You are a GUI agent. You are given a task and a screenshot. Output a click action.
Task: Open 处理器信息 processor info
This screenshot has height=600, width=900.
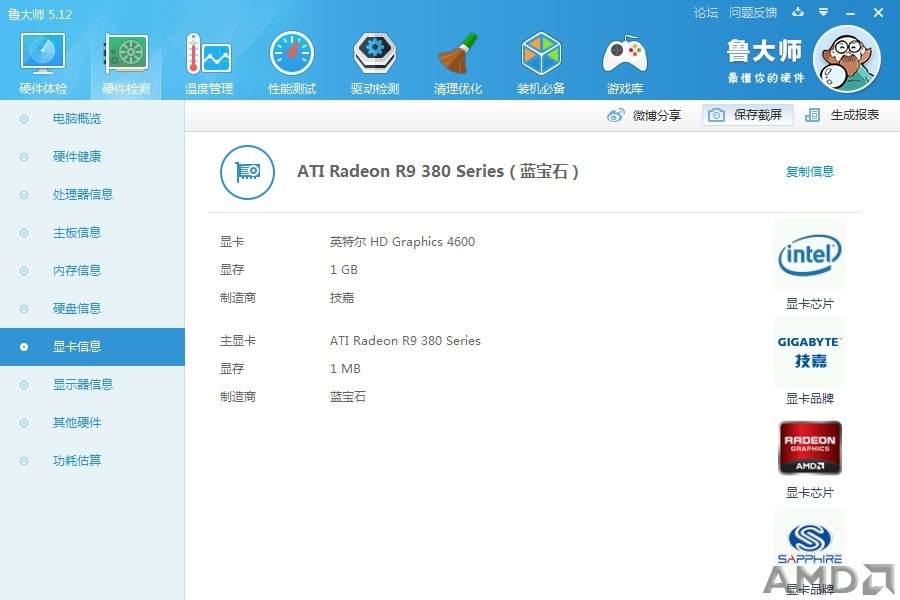83,195
